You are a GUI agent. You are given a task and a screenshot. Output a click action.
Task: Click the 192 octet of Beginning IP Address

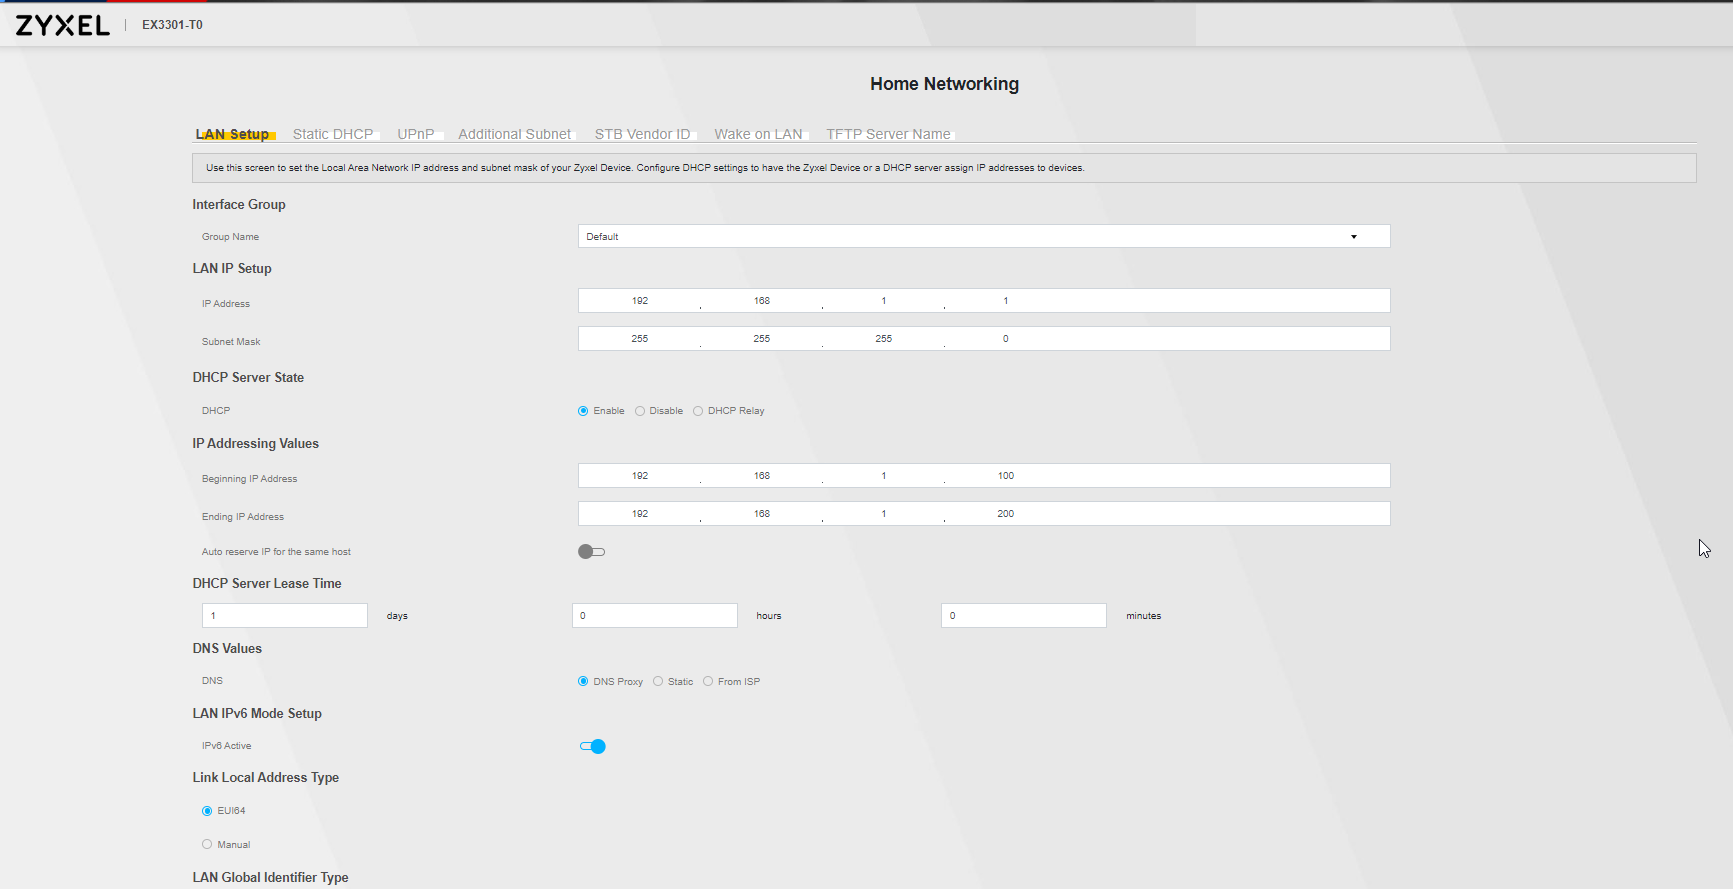tap(640, 476)
